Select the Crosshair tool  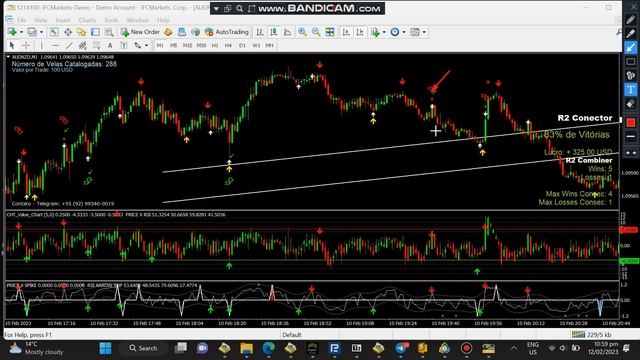point(26,45)
